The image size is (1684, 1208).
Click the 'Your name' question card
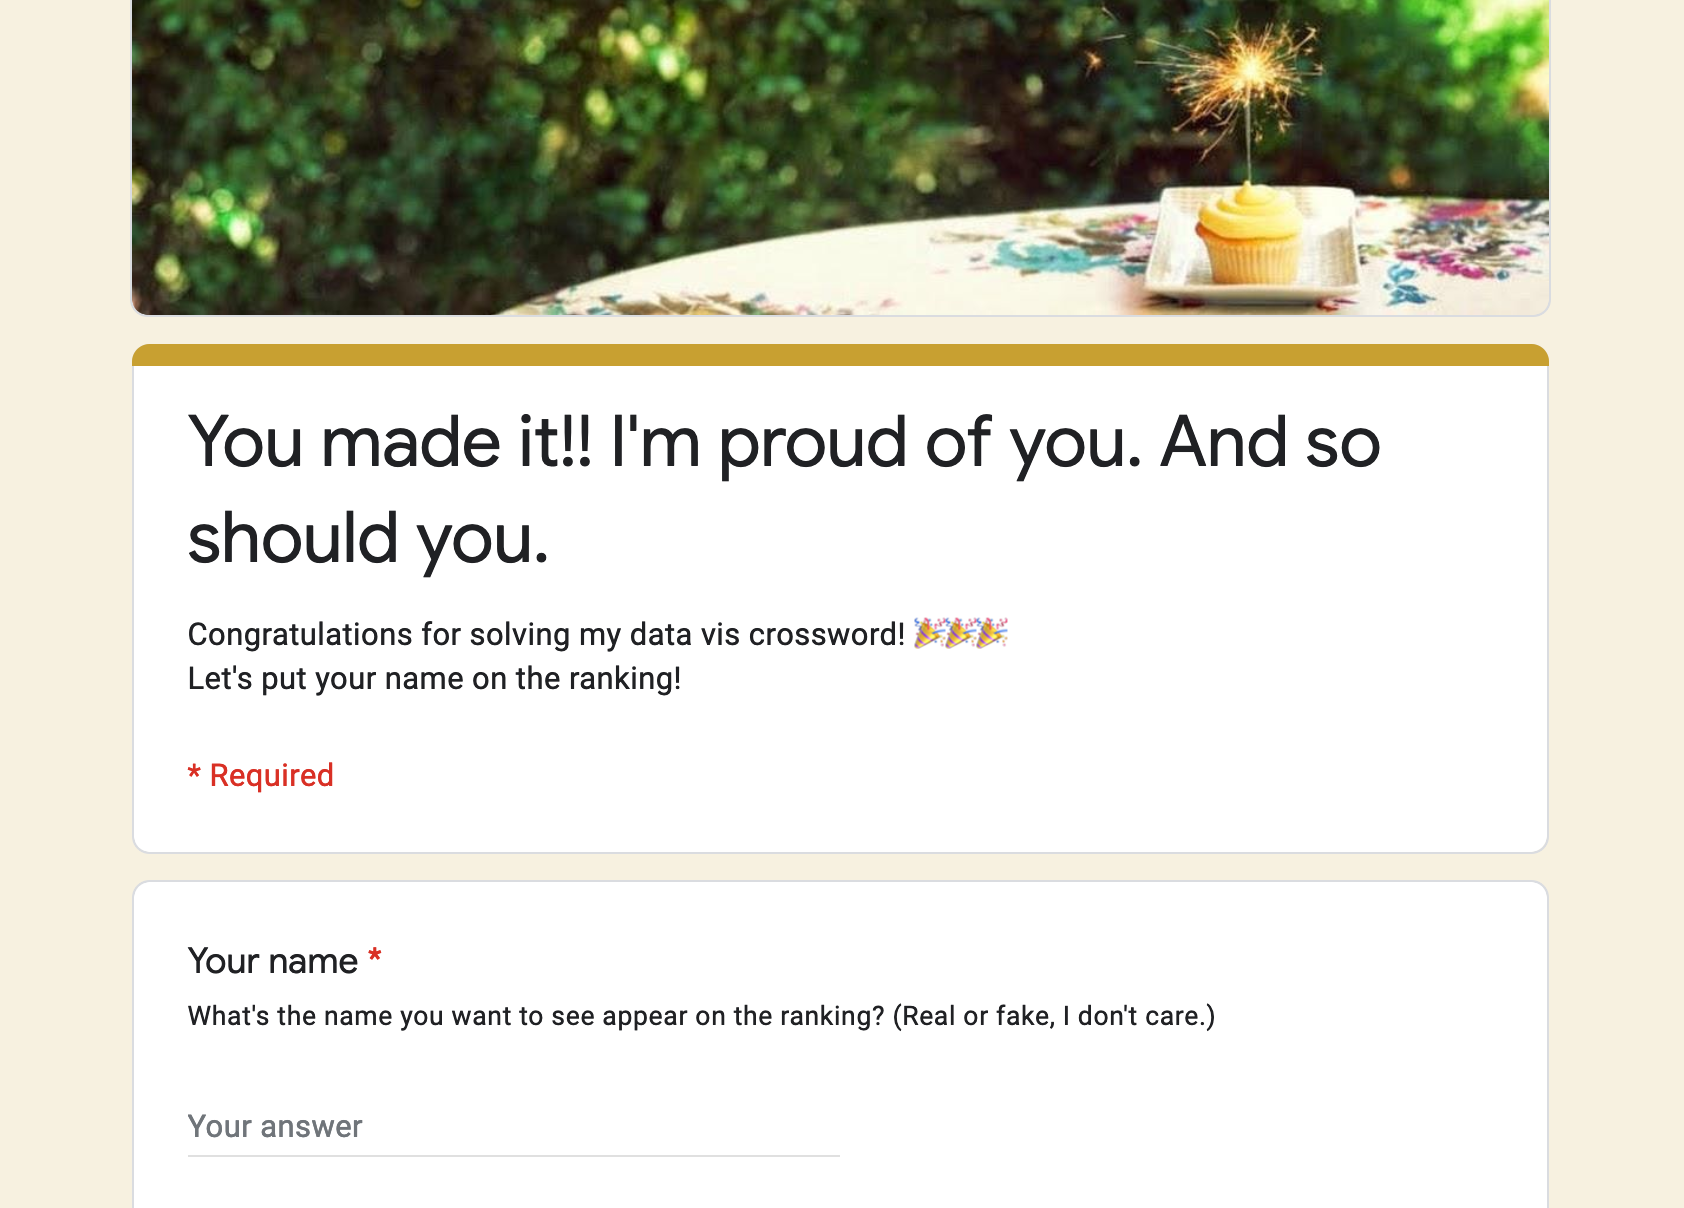[x=841, y=1044]
